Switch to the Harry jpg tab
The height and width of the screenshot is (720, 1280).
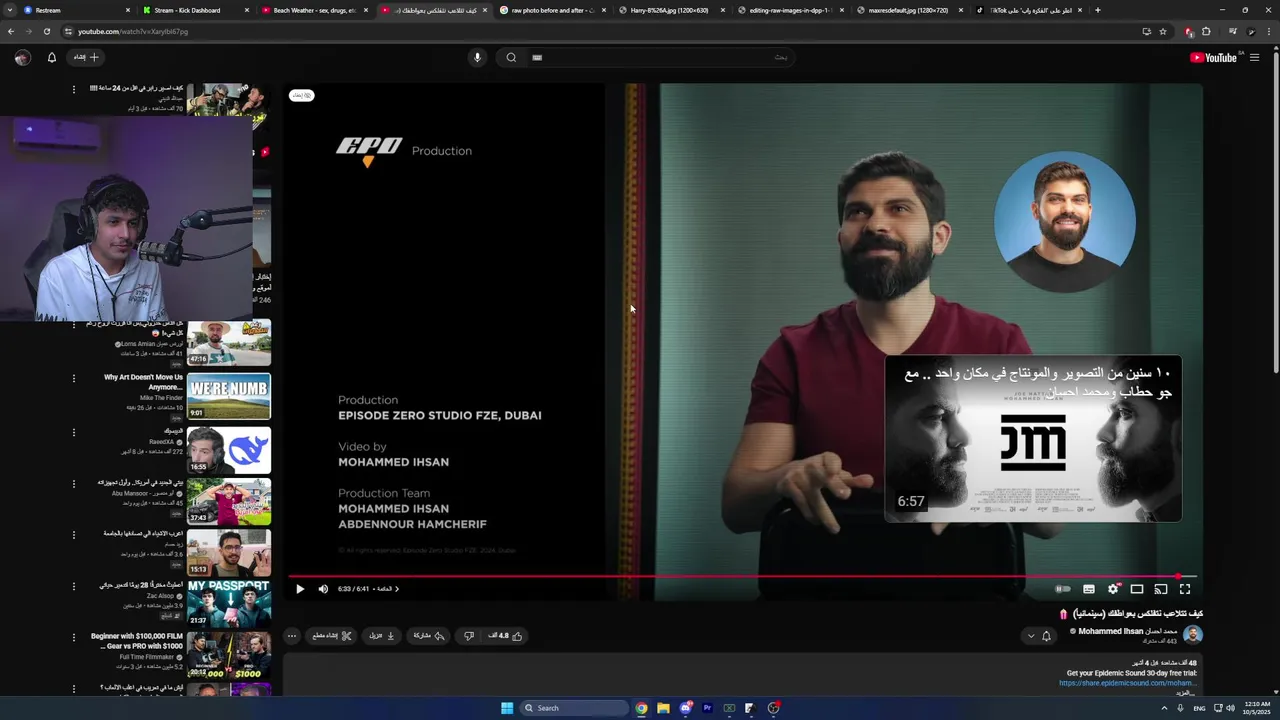pos(672,10)
